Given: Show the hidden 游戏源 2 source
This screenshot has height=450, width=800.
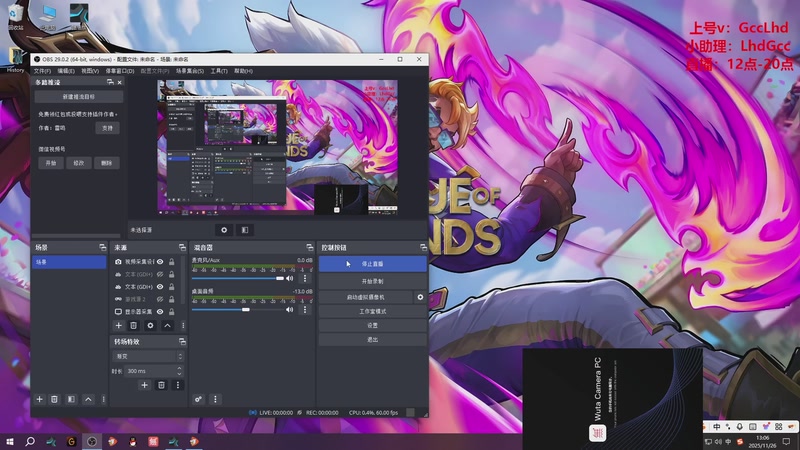Looking at the screenshot, I should click(160, 299).
